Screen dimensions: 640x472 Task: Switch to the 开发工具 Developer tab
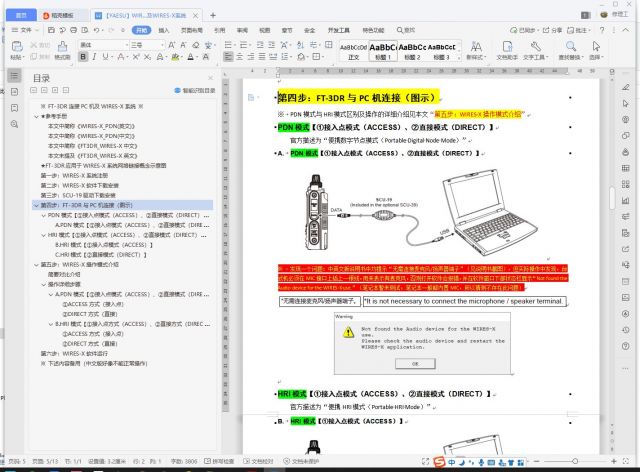pyautogui.click(x=339, y=30)
